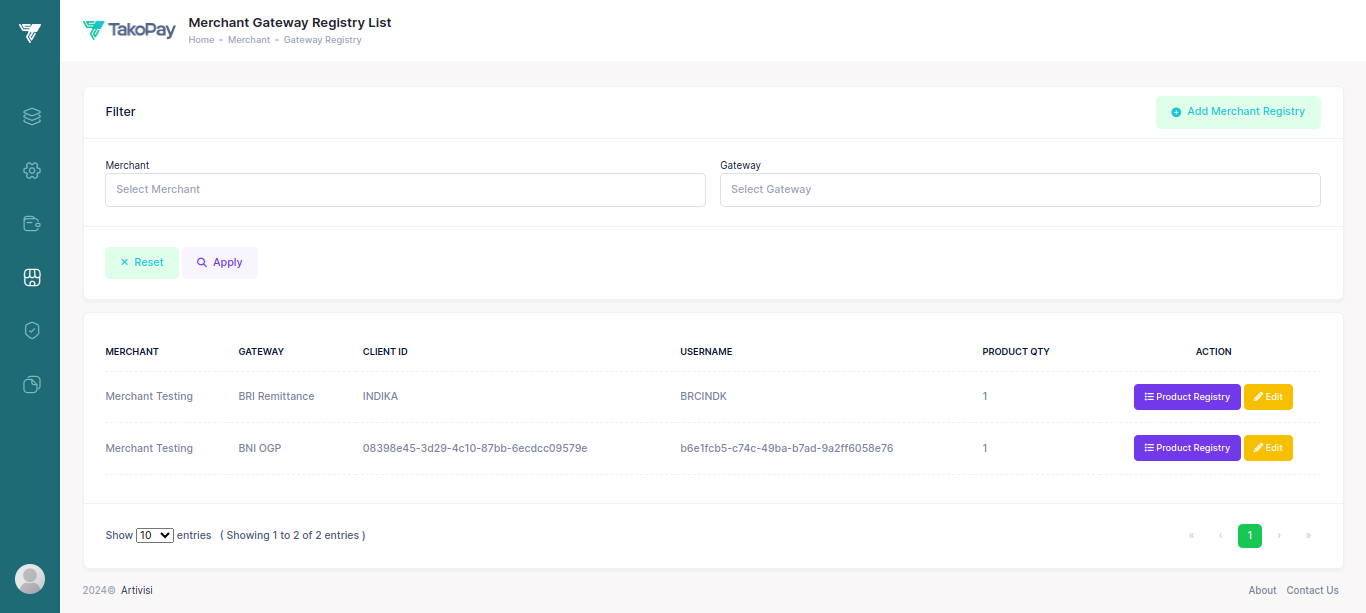
Task: Open Merchant in the breadcrumb trail
Action: pos(248,39)
